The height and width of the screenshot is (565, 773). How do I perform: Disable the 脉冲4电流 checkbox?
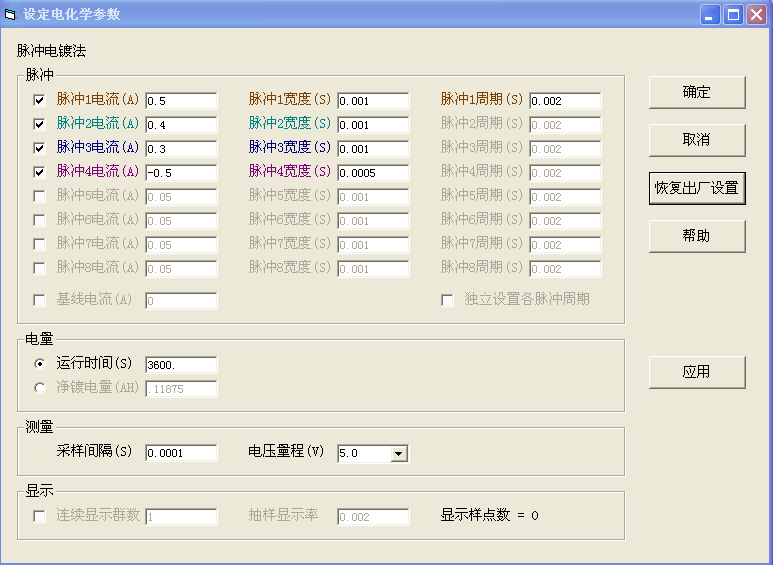pyautogui.click(x=40, y=172)
